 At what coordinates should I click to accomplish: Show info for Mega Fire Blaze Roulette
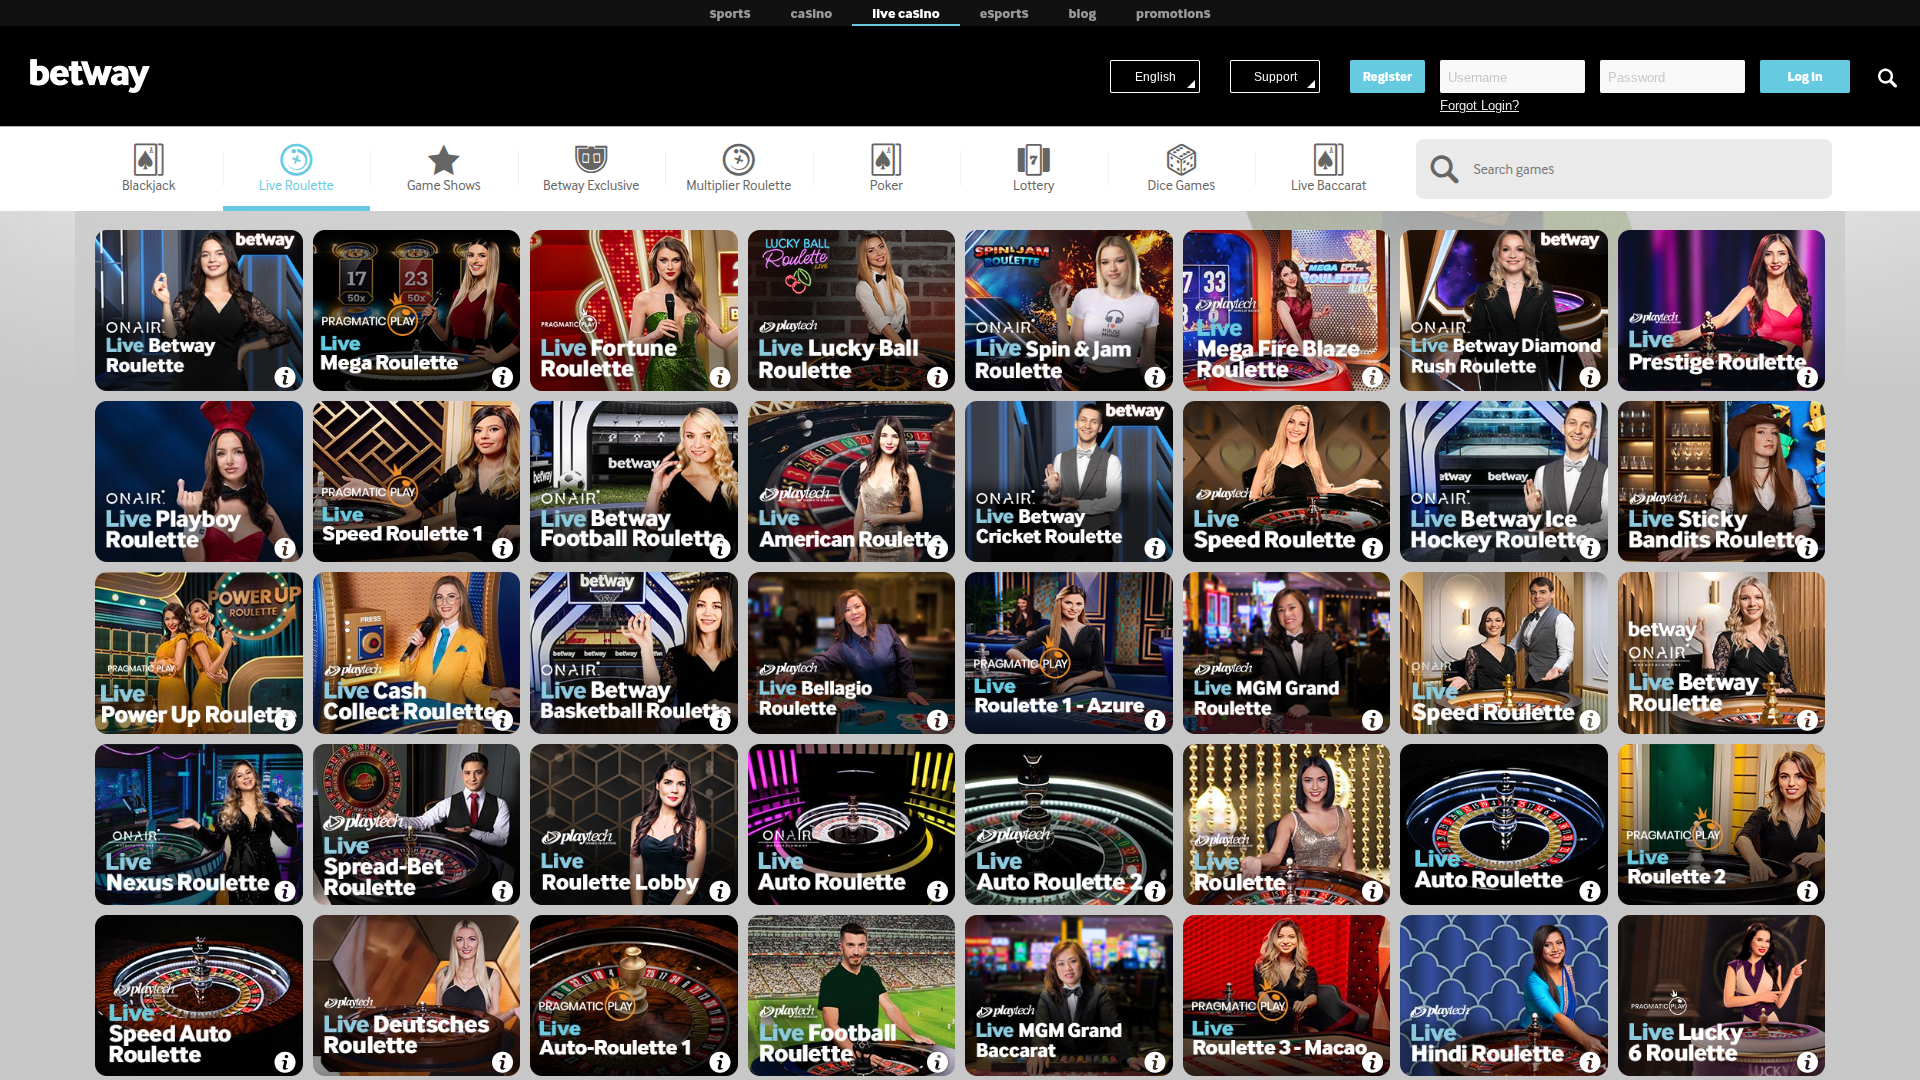pos(1373,377)
